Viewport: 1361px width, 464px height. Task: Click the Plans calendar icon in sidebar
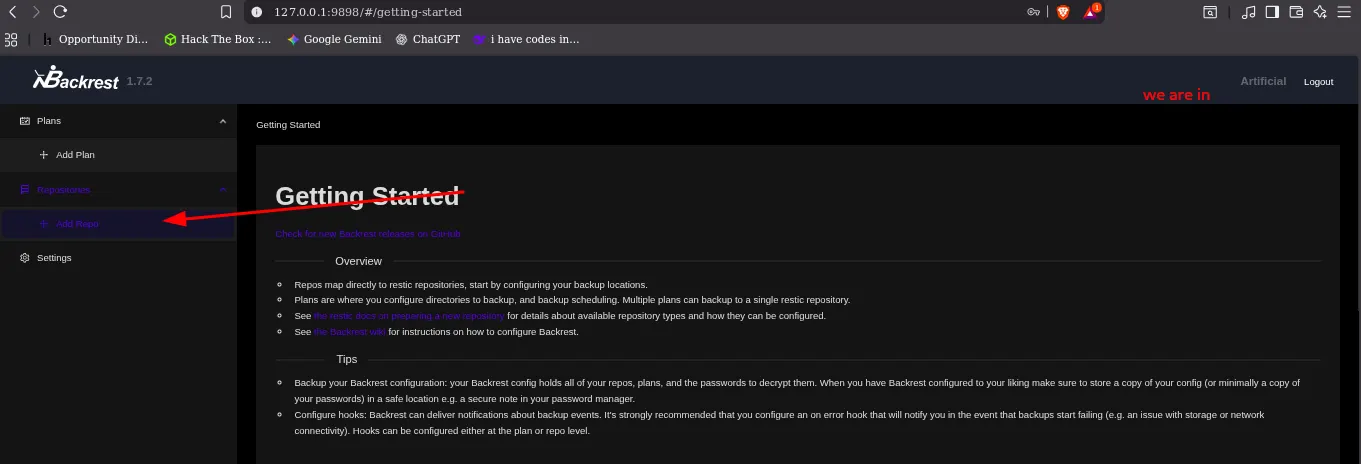25,121
